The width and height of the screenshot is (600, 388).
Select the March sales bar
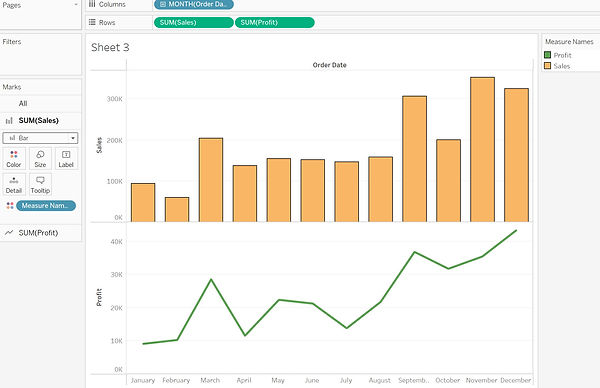[211, 180]
